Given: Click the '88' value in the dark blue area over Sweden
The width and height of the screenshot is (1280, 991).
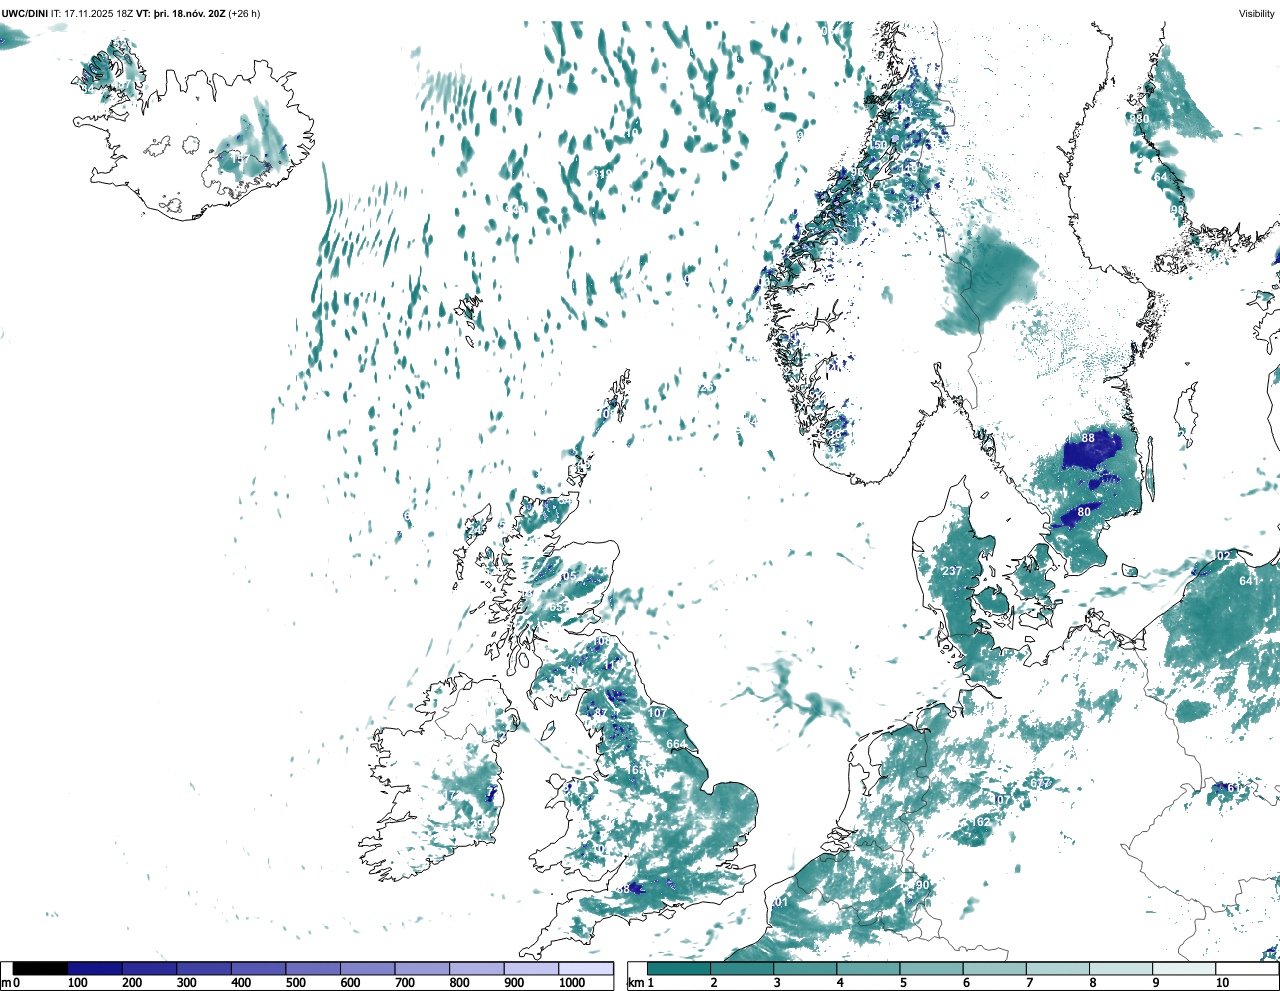Looking at the screenshot, I should [x=1088, y=438].
